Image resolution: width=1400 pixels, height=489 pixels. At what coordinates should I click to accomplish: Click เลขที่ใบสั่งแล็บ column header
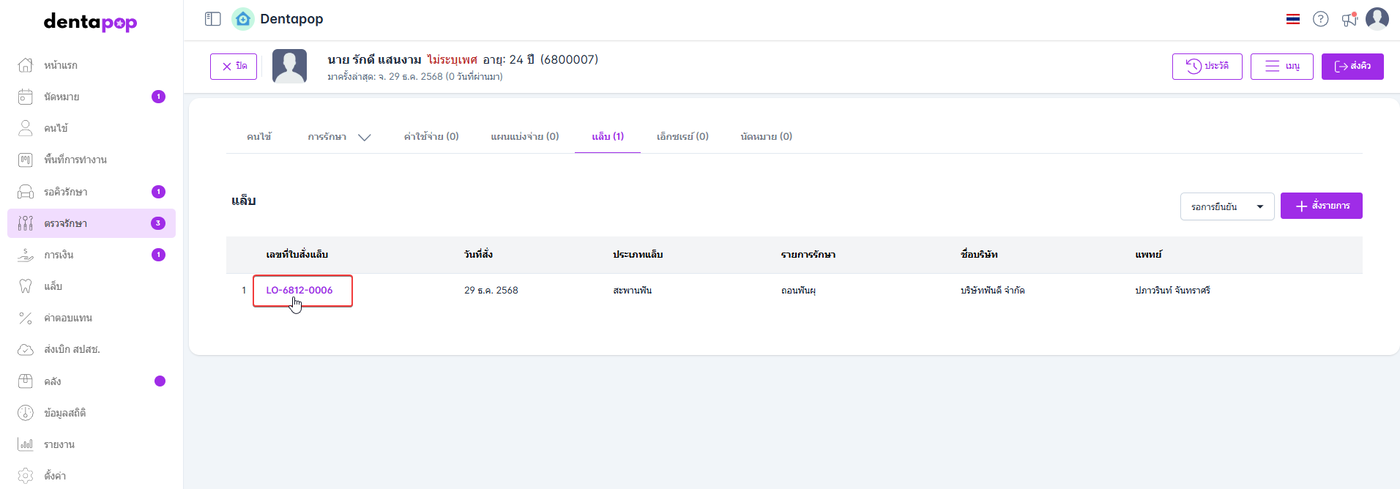[298, 255]
